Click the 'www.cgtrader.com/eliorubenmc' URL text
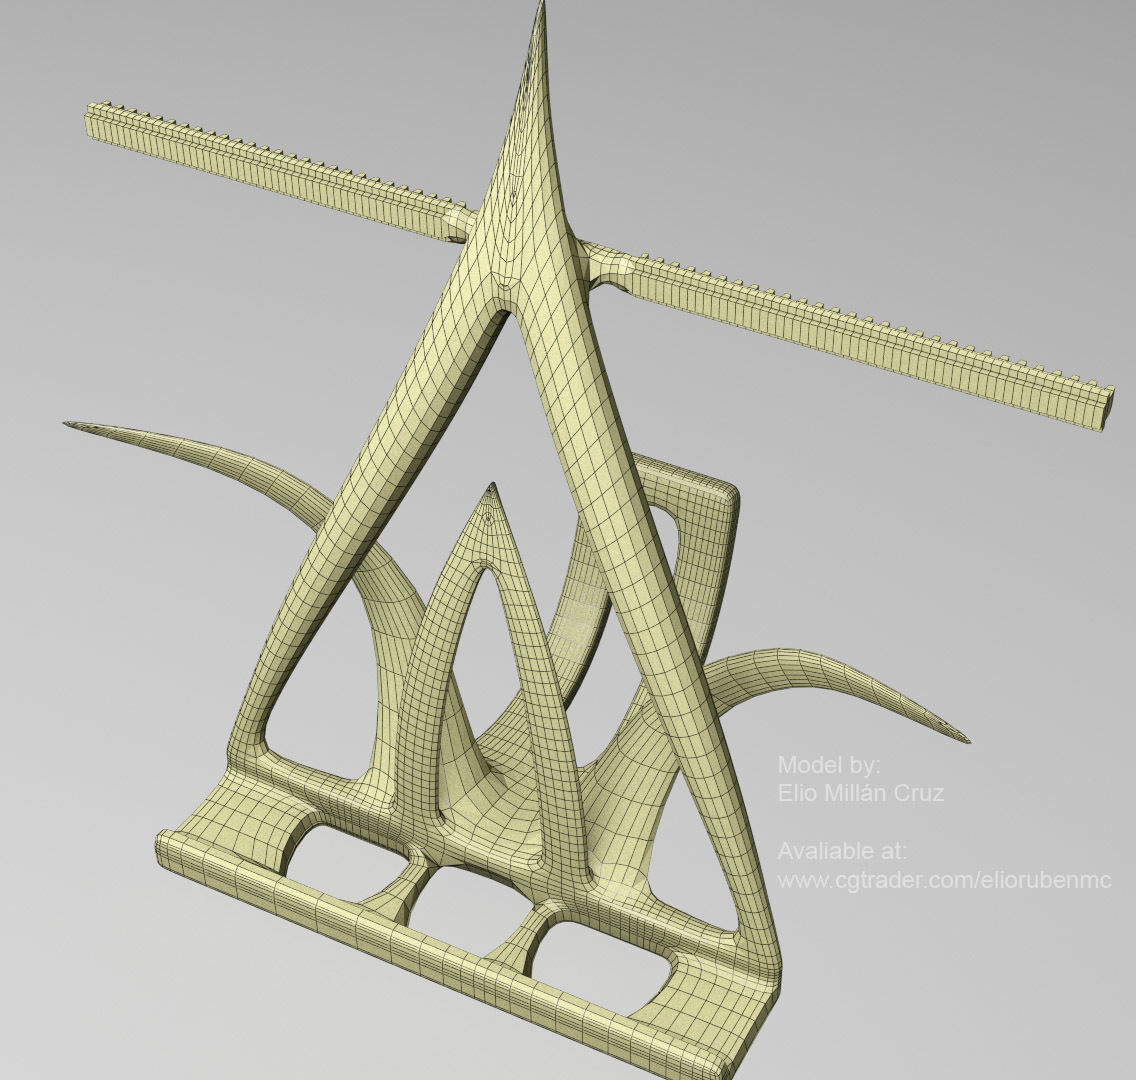 click(x=944, y=881)
